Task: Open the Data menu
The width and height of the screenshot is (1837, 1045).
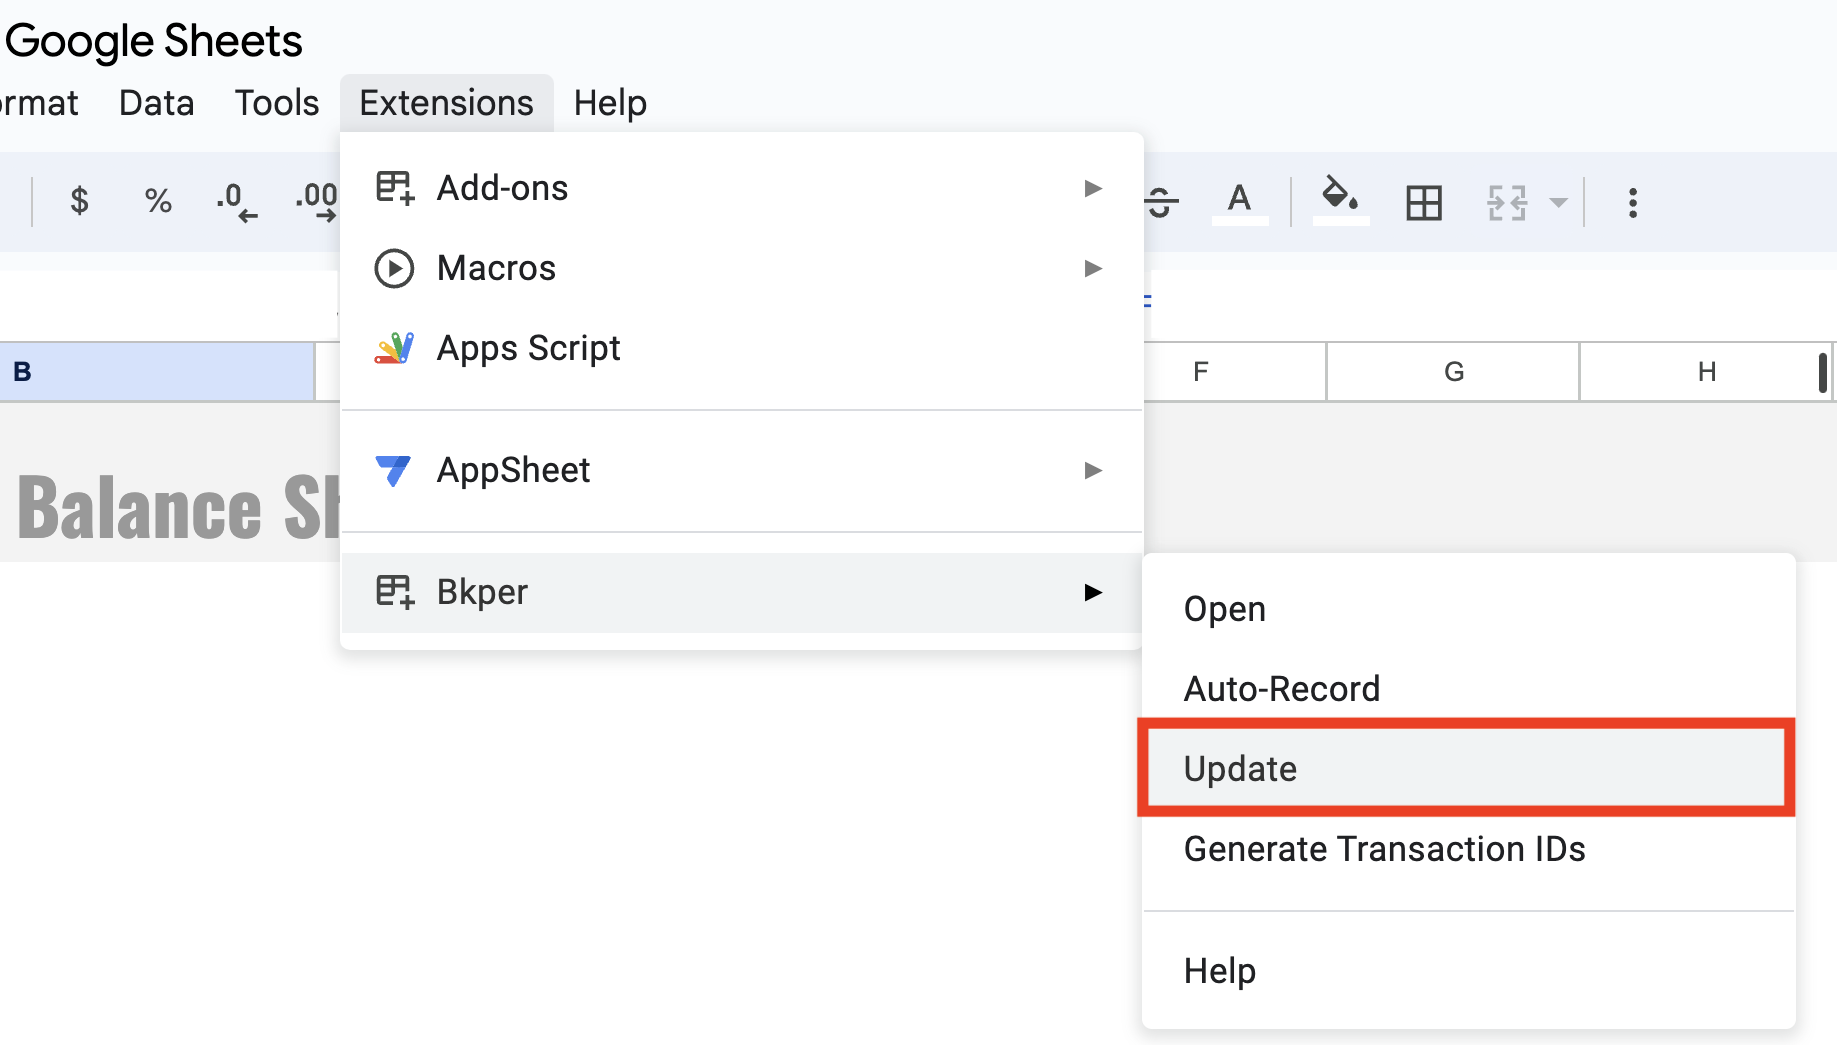Action: tap(156, 102)
